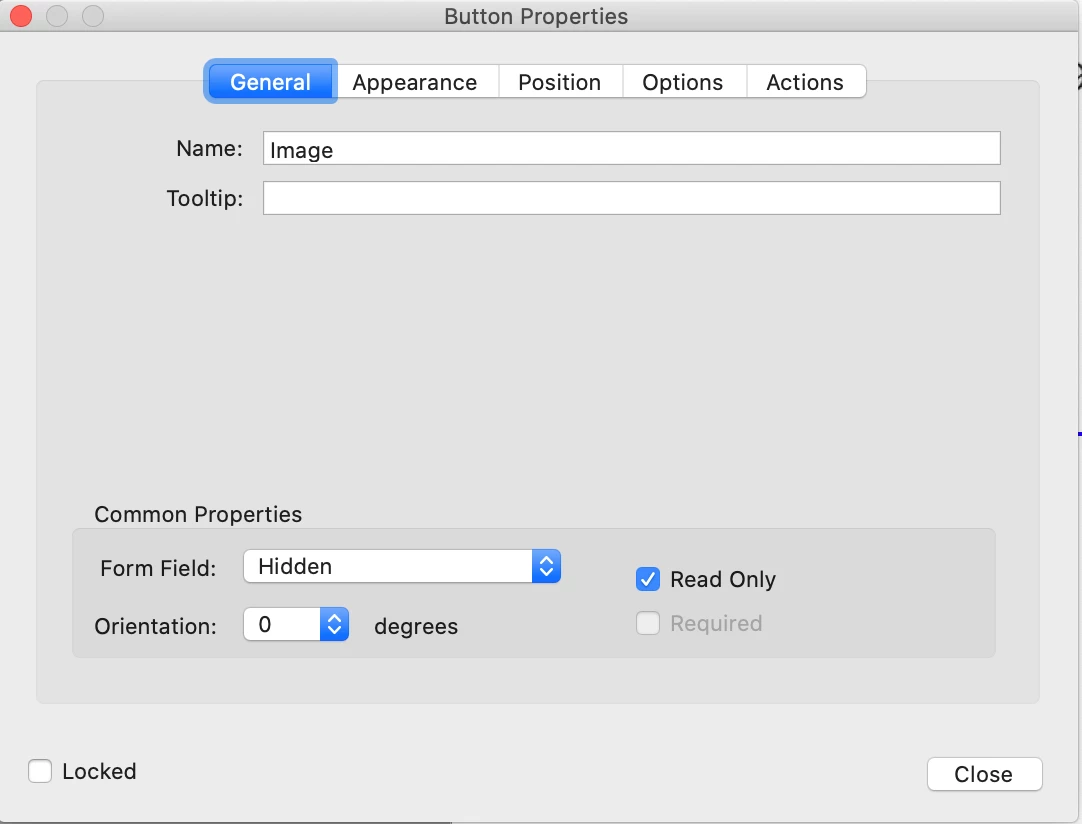This screenshot has width=1082, height=824.
Task: Click the Name text field
Action: pyautogui.click(x=631, y=148)
